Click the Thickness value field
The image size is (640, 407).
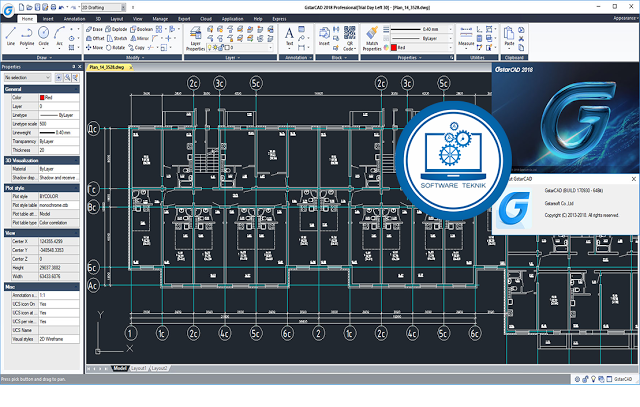point(59,150)
